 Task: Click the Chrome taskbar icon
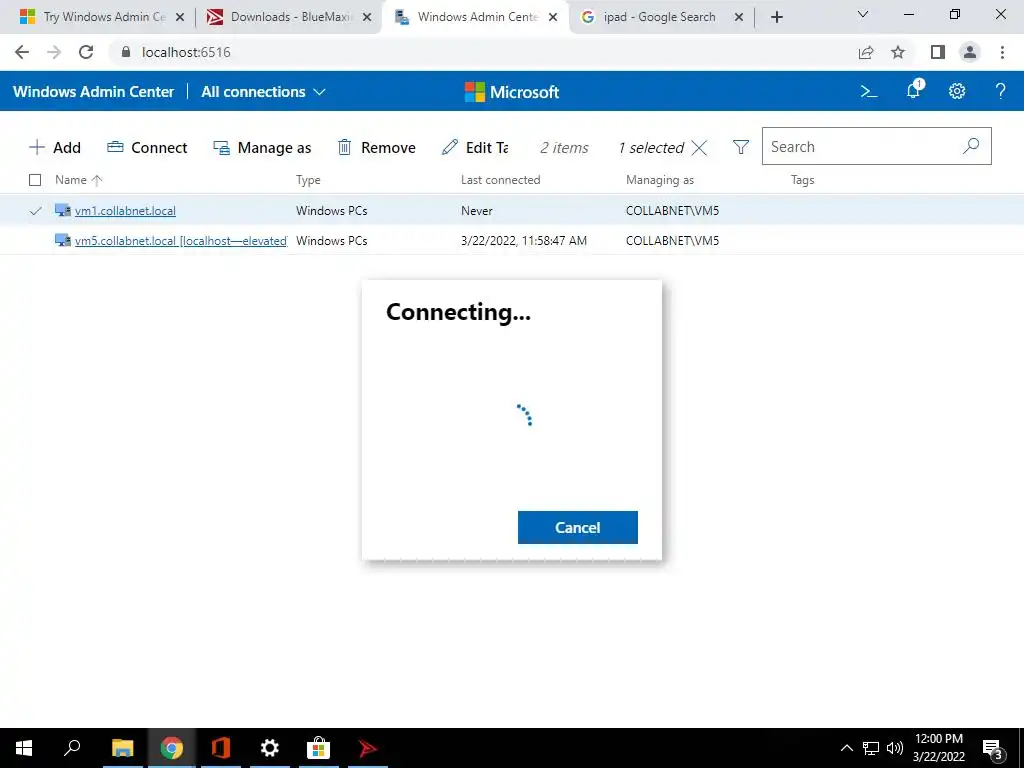tap(172, 748)
